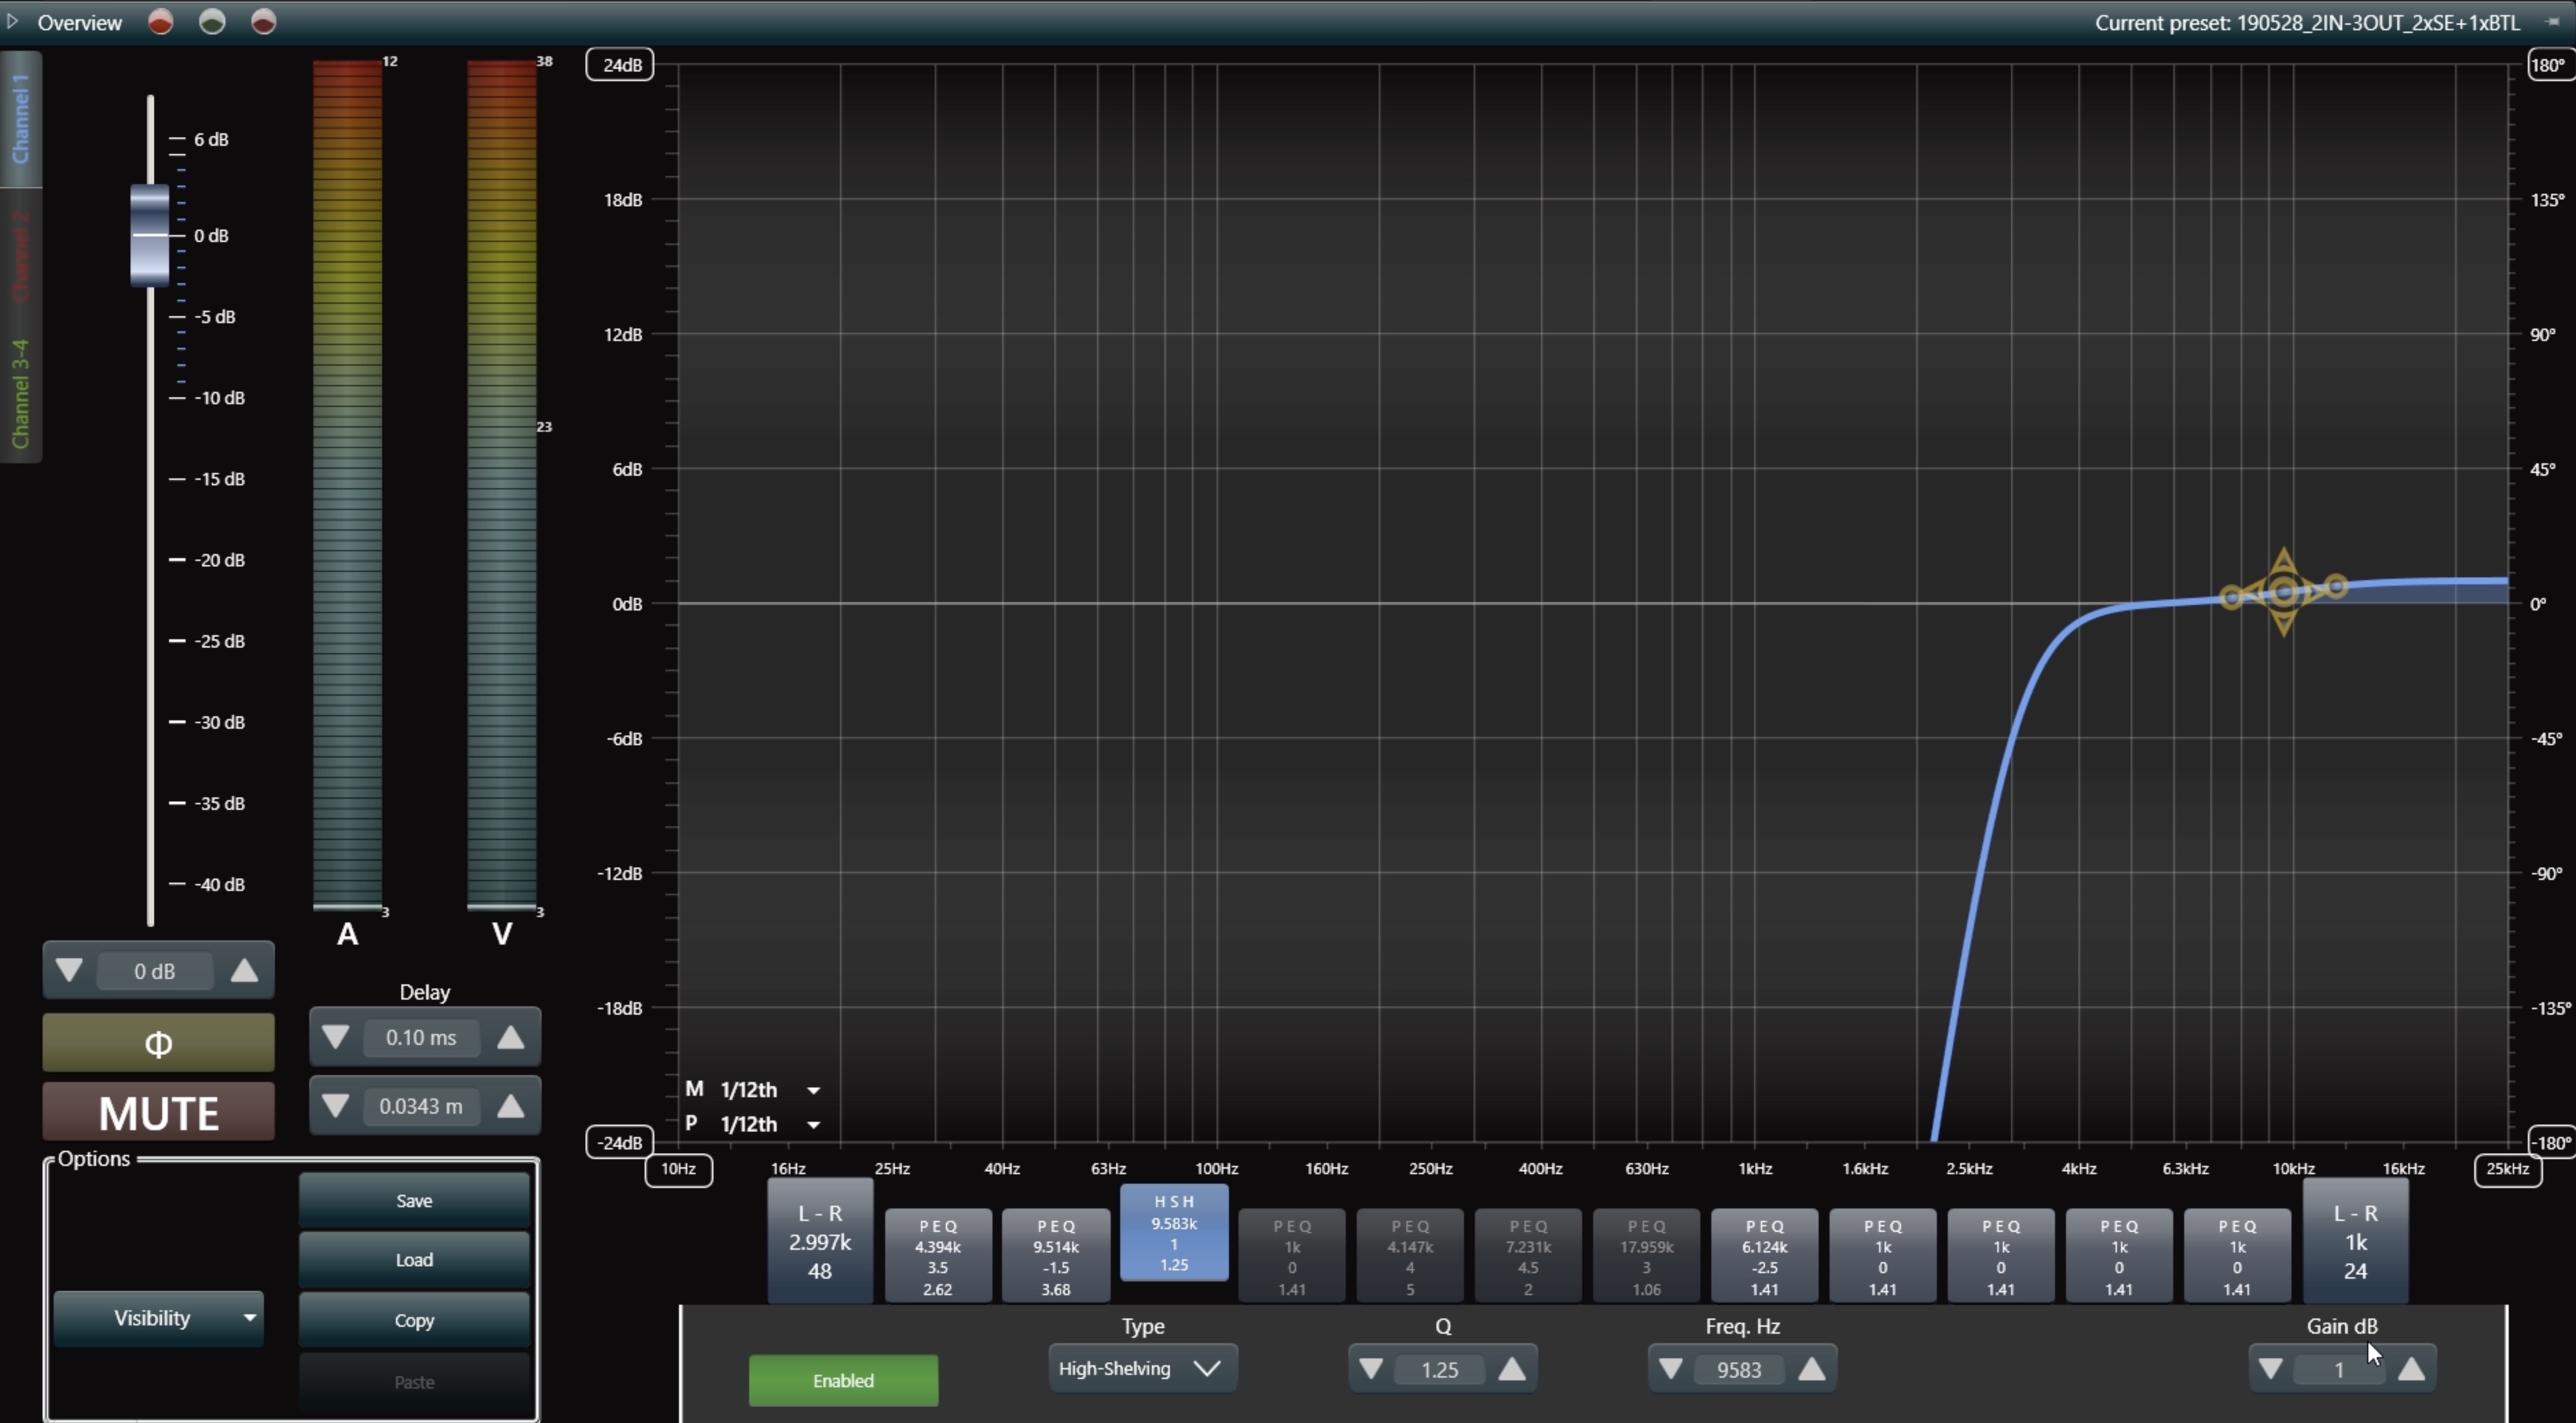Image resolution: width=2576 pixels, height=1423 pixels.
Task: Increase Gain dB with up arrow
Action: (2411, 1369)
